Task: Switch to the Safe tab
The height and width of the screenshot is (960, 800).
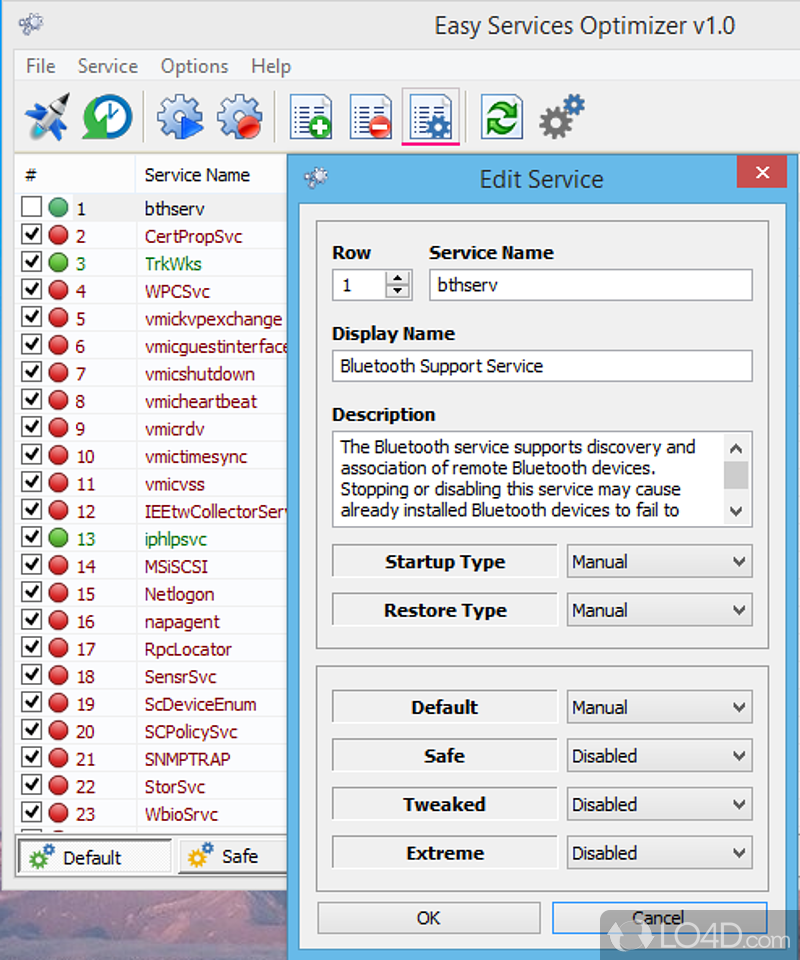Action: tap(226, 857)
